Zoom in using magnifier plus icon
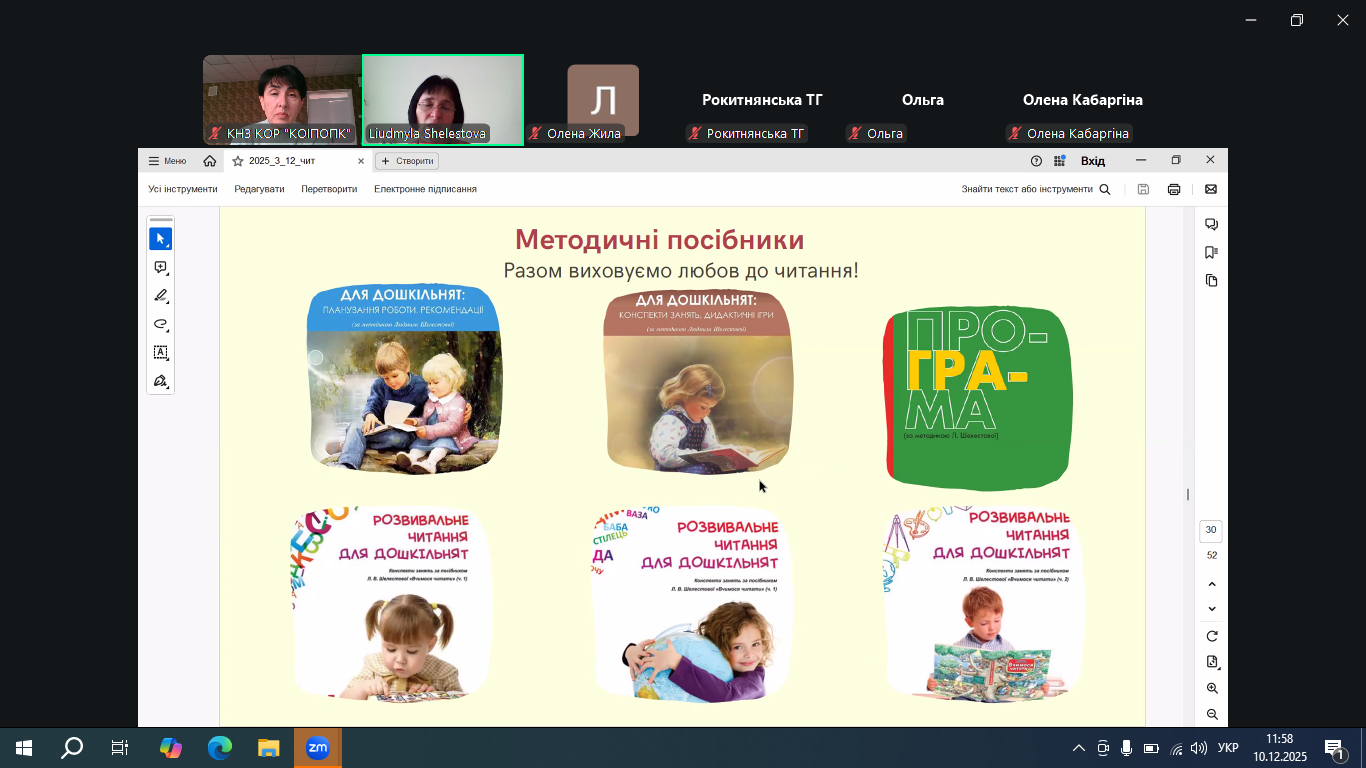The height and width of the screenshot is (768, 1366). click(x=1212, y=688)
